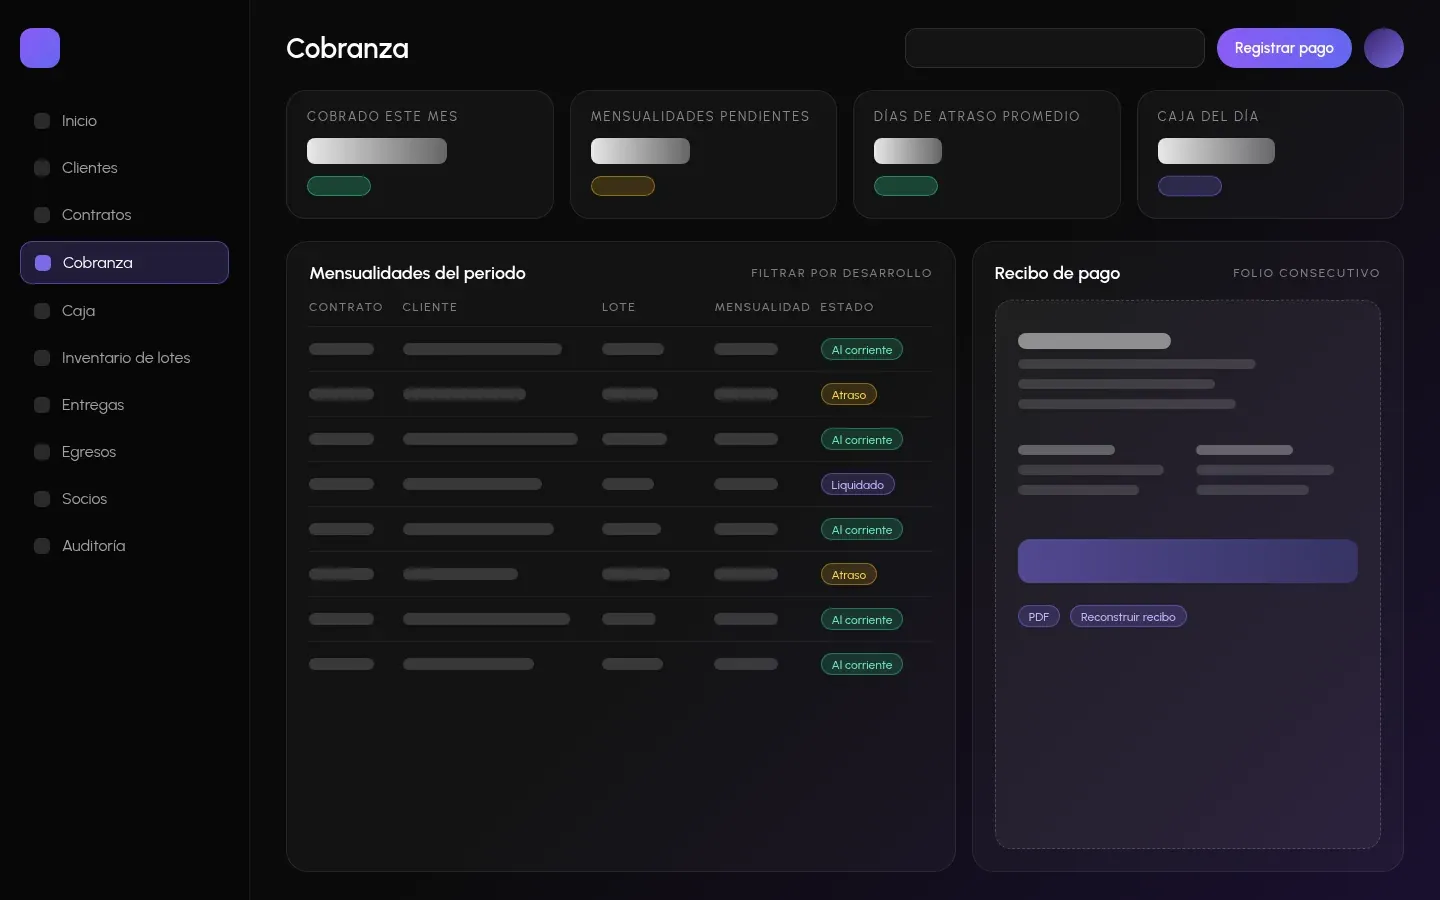1440x900 pixels.
Task: Click the Liquidado status badge
Action: click(858, 485)
